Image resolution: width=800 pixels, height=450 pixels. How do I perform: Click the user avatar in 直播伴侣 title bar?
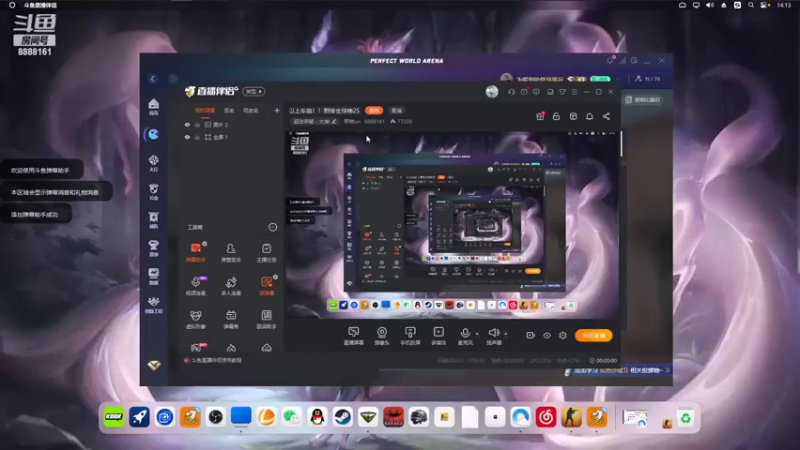(x=492, y=91)
